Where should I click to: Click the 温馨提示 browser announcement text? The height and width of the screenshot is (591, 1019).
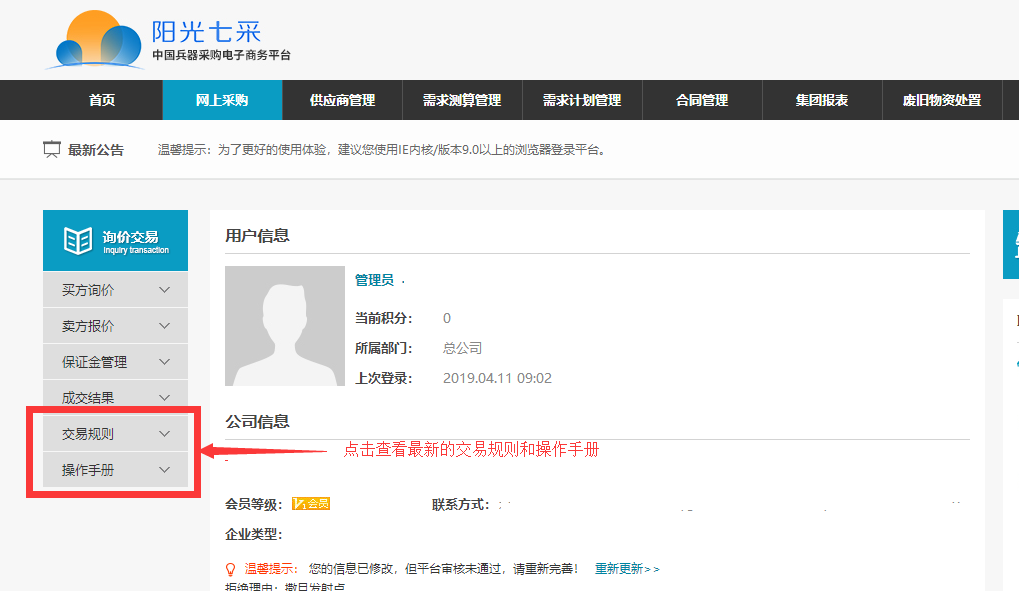382,150
